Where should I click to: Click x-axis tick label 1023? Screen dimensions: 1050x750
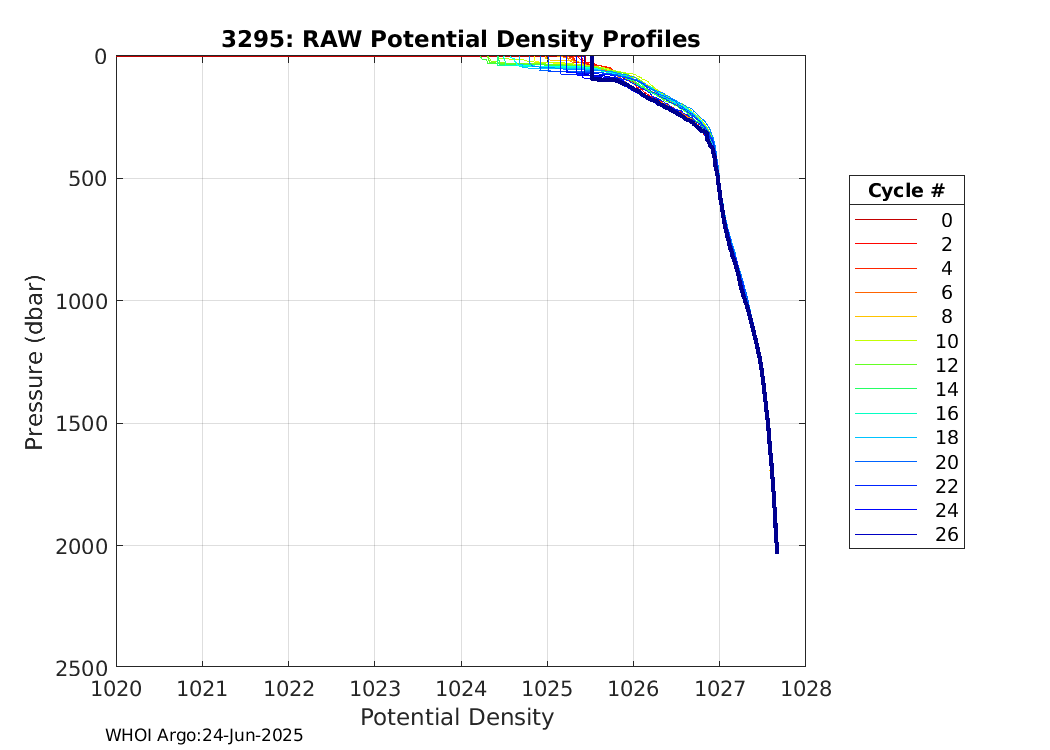tap(375, 688)
